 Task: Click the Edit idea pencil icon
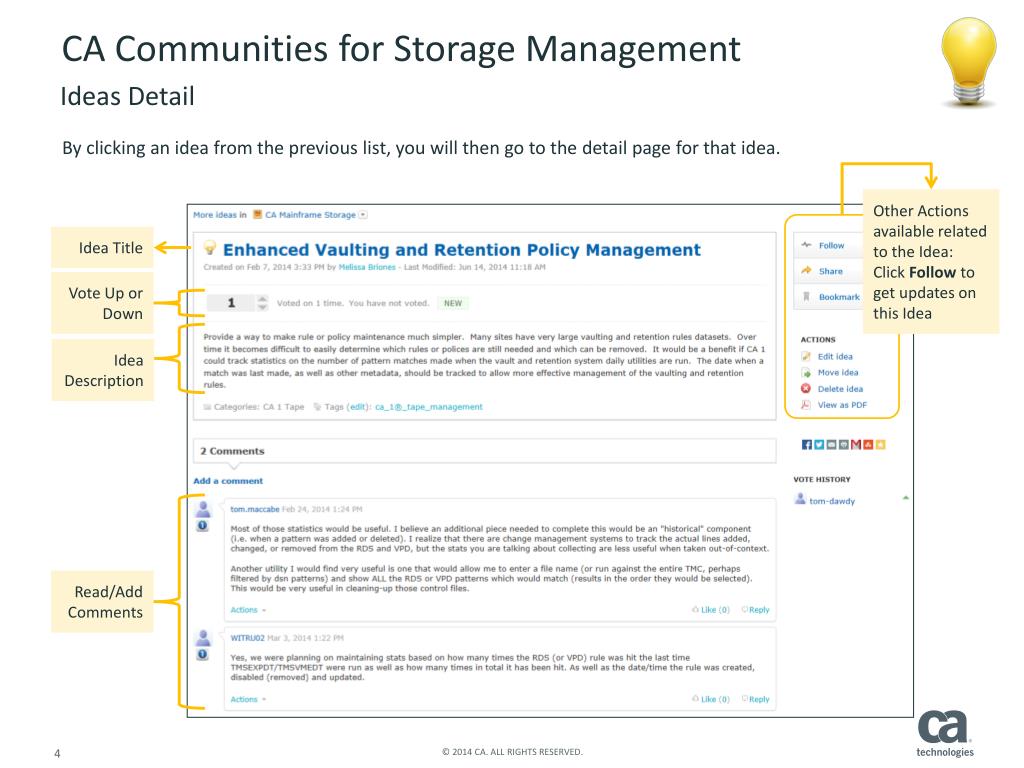[x=806, y=356]
